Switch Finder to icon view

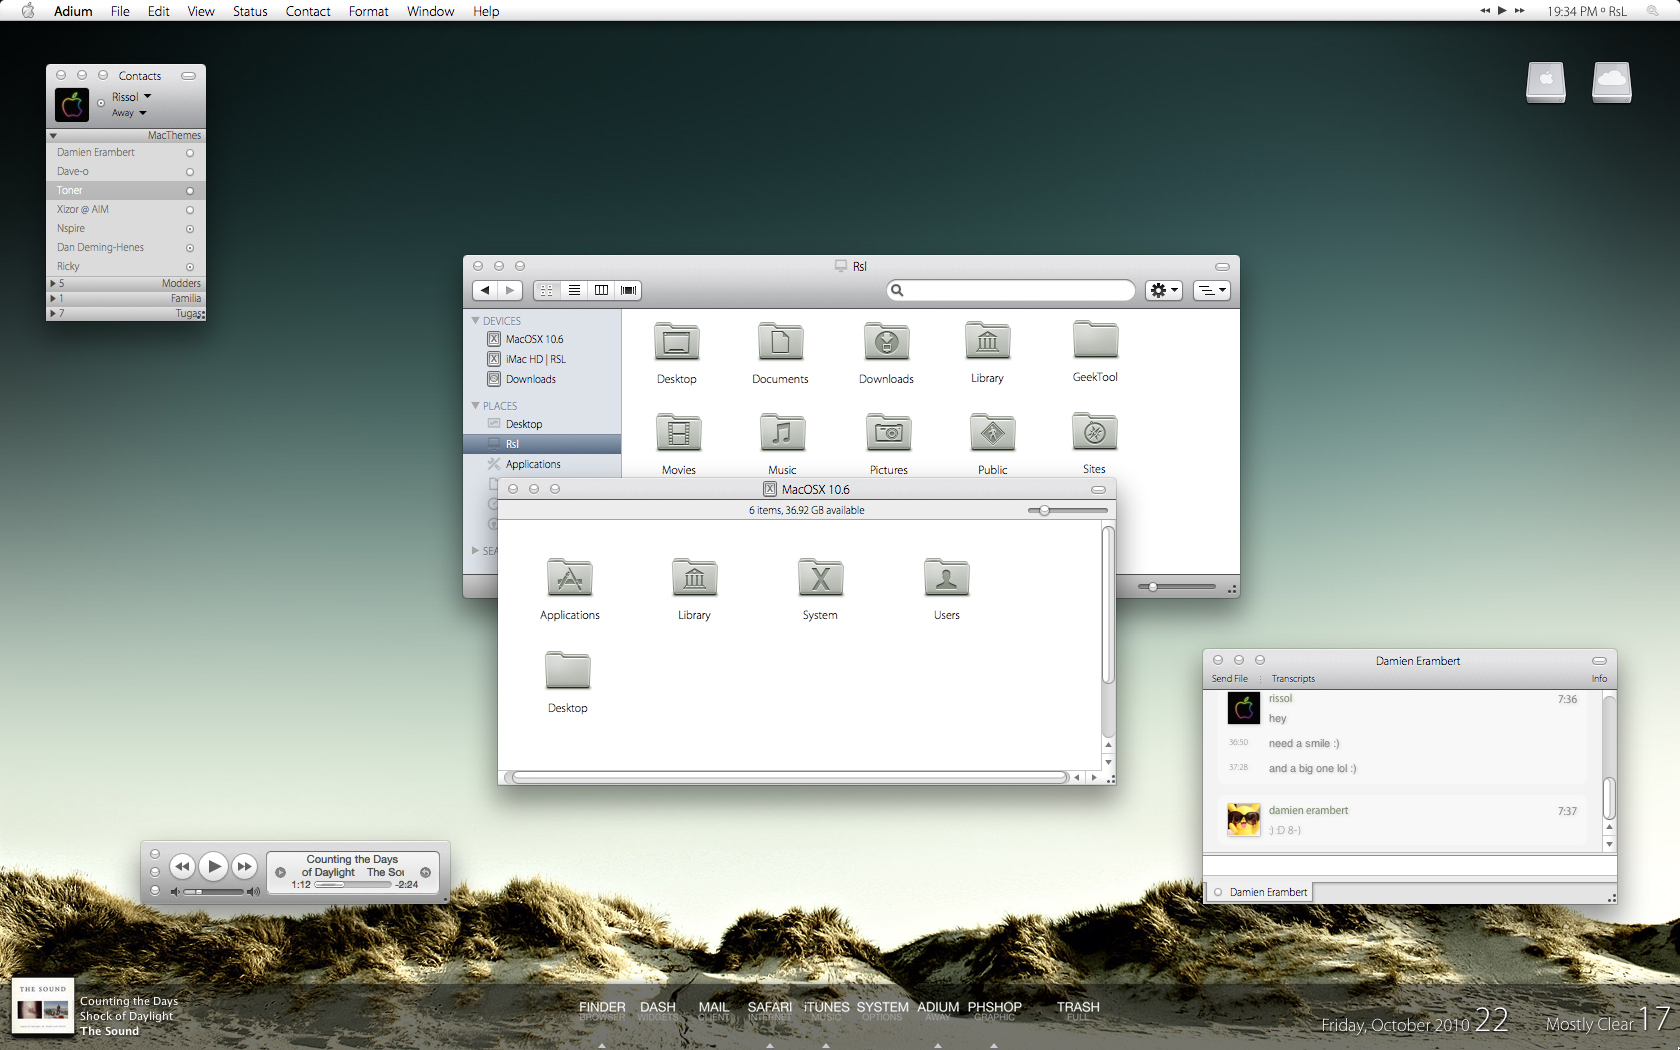pyautogui.click(x=547, y=290)
